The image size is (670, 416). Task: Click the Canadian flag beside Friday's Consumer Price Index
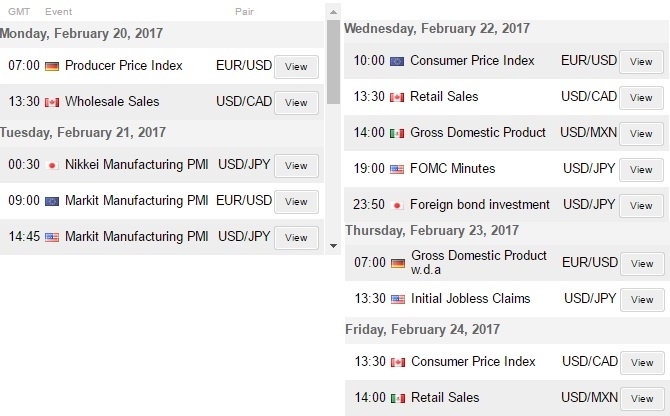[397, 362]
